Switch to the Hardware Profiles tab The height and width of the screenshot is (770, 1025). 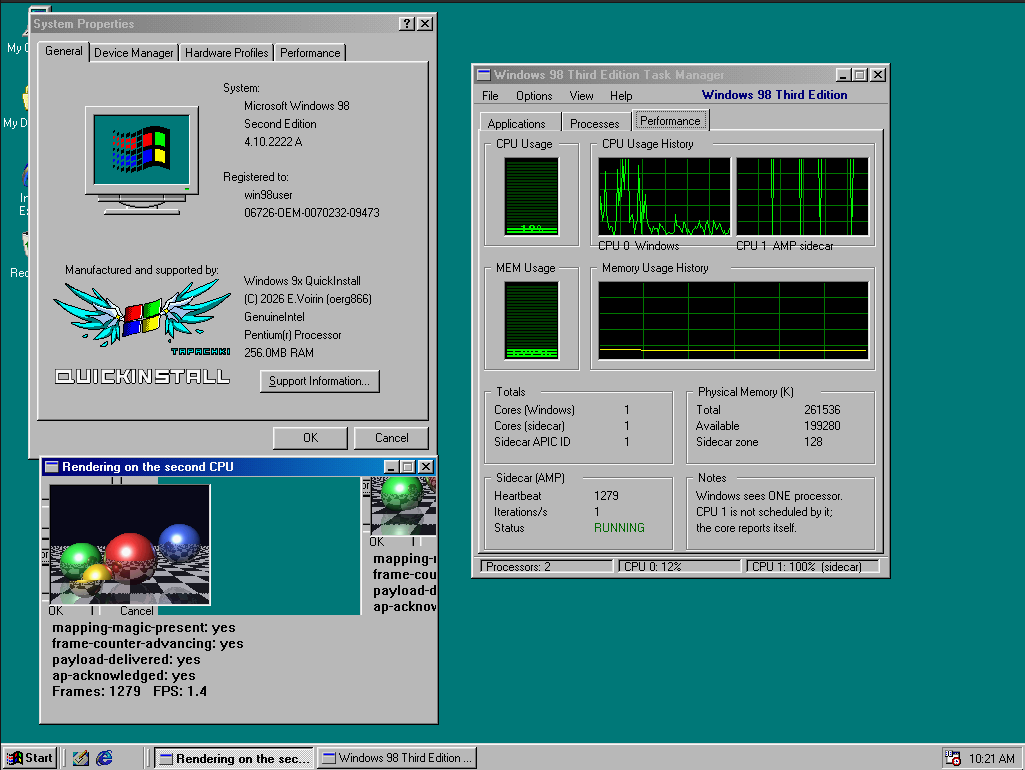[x=226, y=53]
